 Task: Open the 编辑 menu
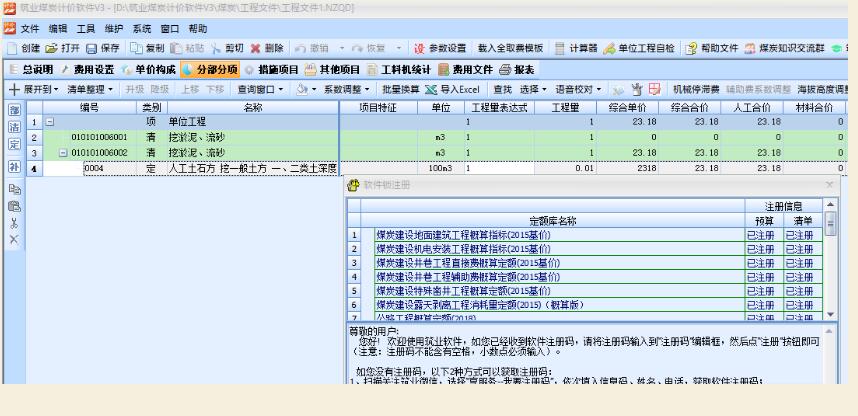tap(58, 28)
